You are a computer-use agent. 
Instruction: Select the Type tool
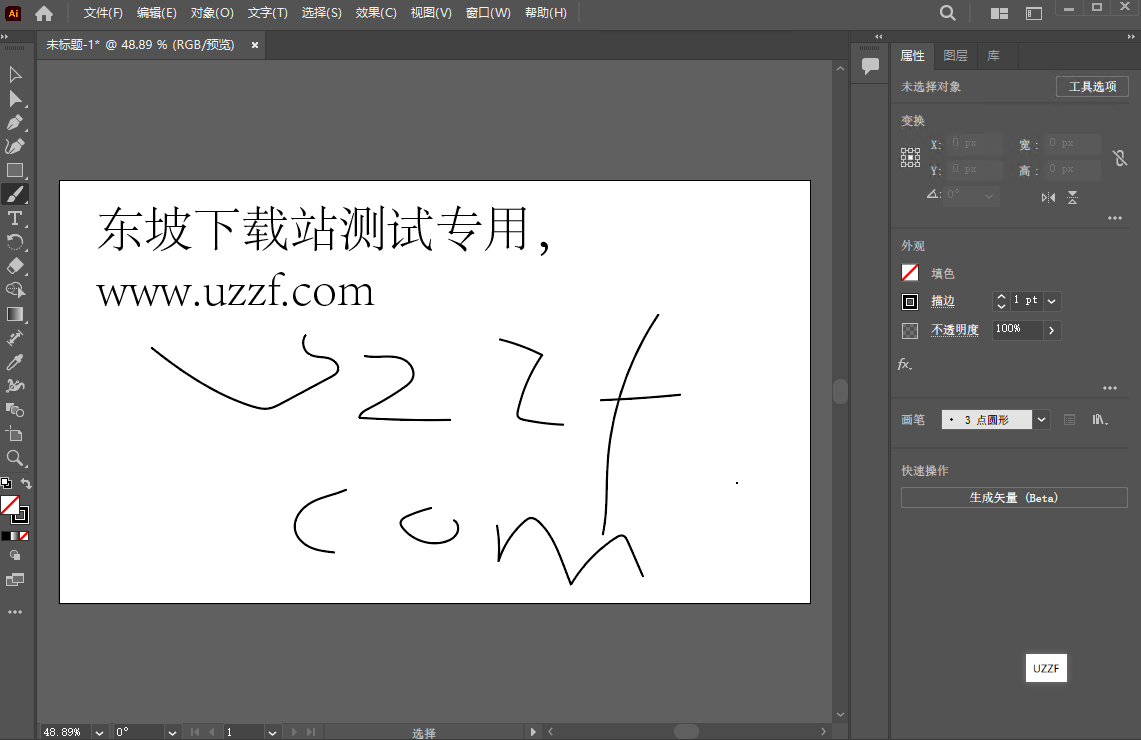click(14, 218)
